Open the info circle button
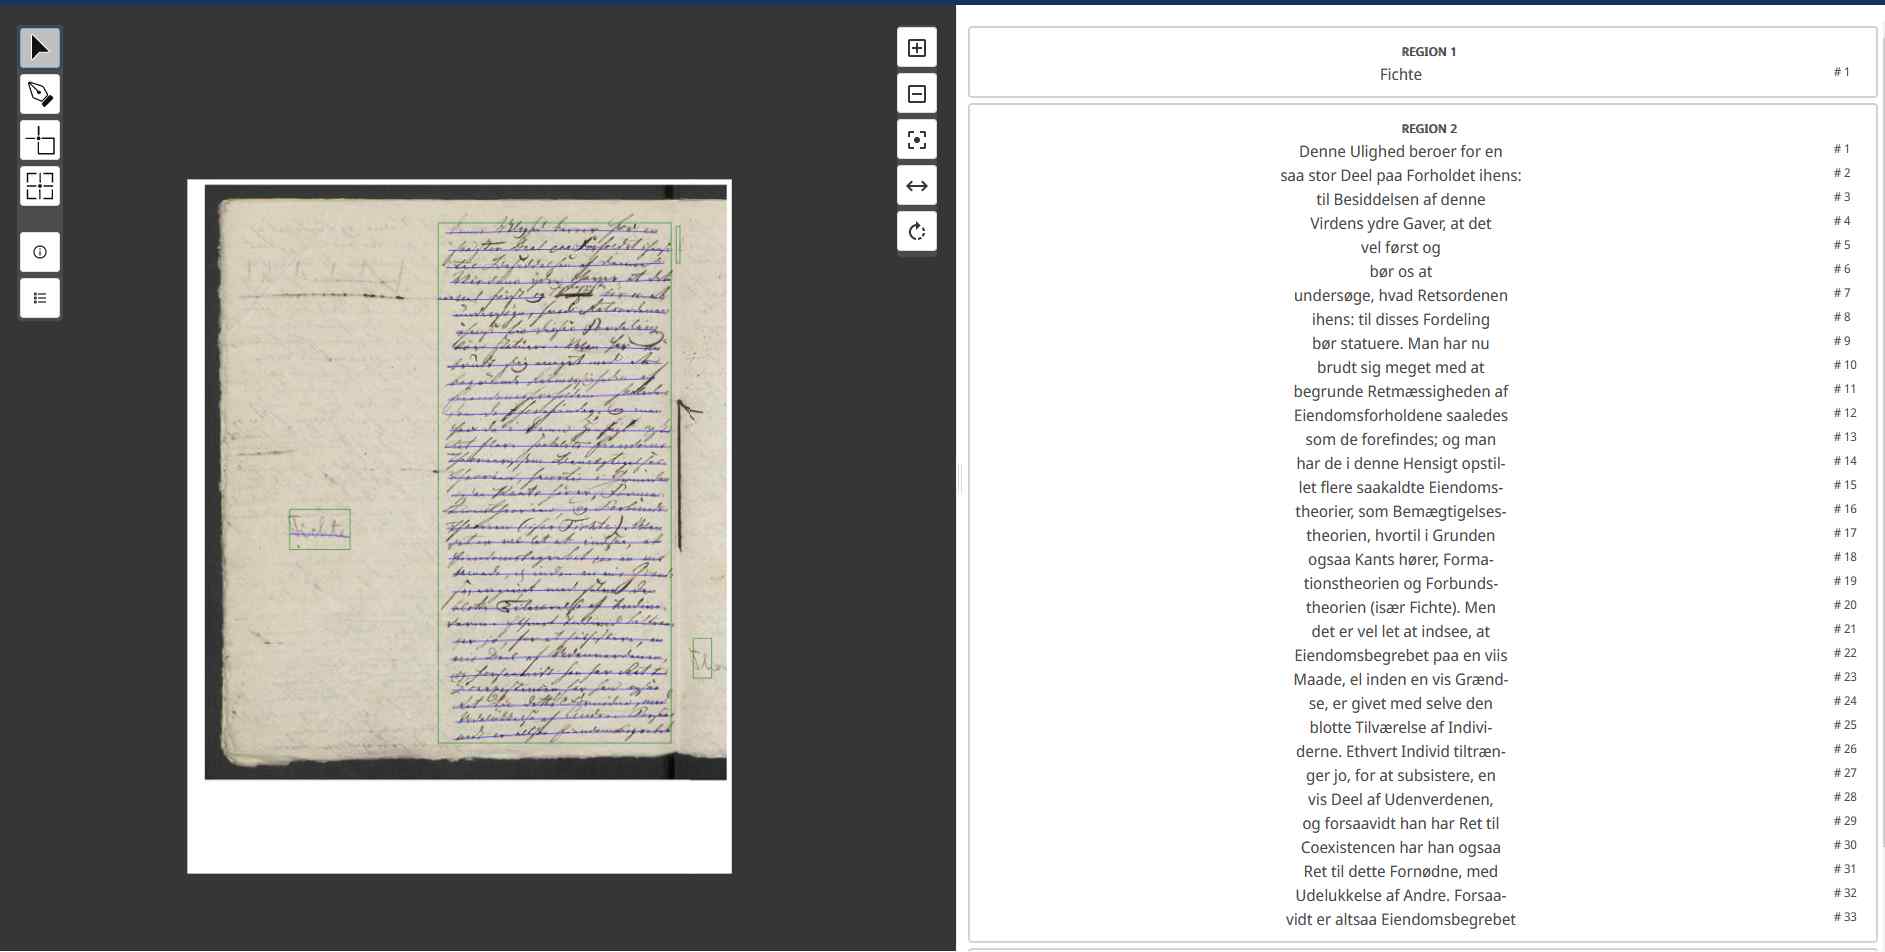 click(40, 252)
